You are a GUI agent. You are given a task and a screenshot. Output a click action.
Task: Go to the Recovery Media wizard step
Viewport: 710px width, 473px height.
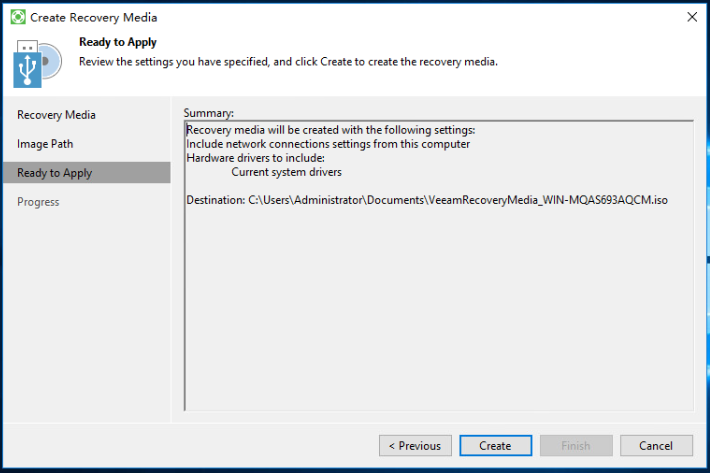[x=56, y=115]
